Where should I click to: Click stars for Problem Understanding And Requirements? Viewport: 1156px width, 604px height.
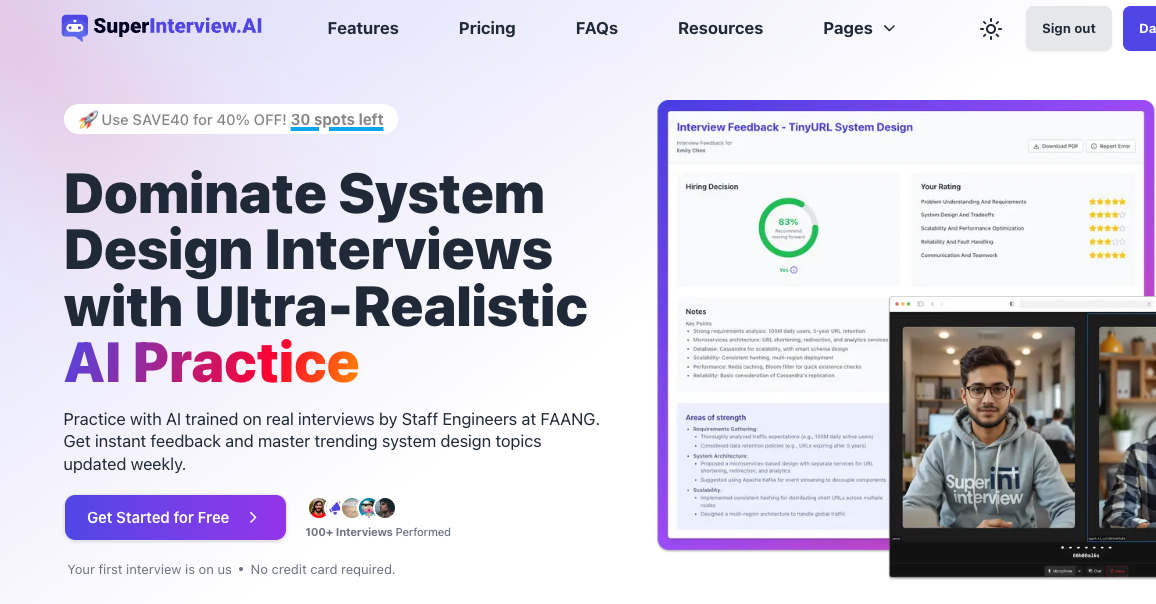tap(1107, 201)
